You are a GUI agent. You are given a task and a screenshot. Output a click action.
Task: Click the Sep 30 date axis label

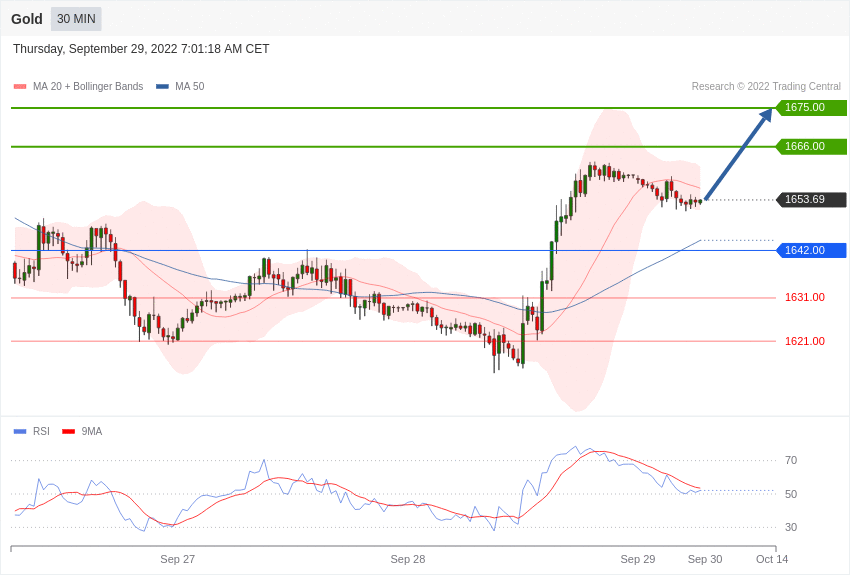[x=705, y=559]
